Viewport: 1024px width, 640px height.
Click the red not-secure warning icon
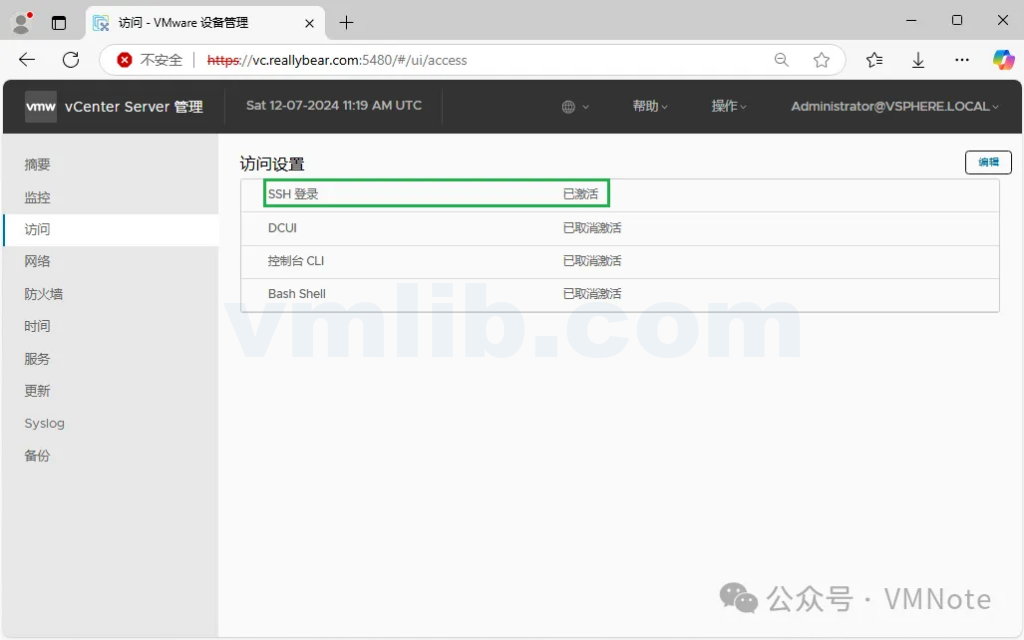[125, 60]
